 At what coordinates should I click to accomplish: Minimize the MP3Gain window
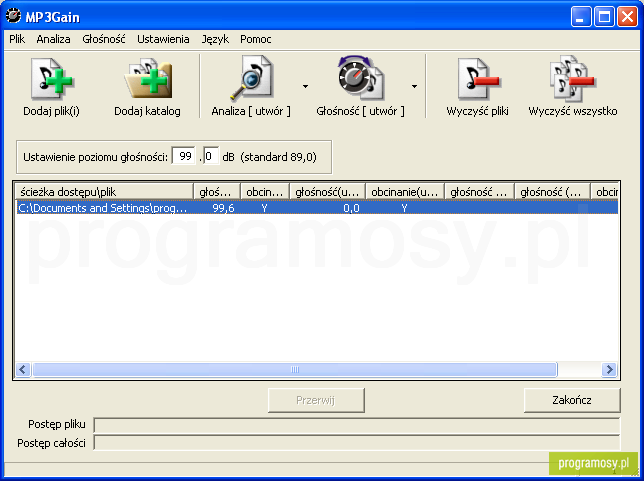581,17
